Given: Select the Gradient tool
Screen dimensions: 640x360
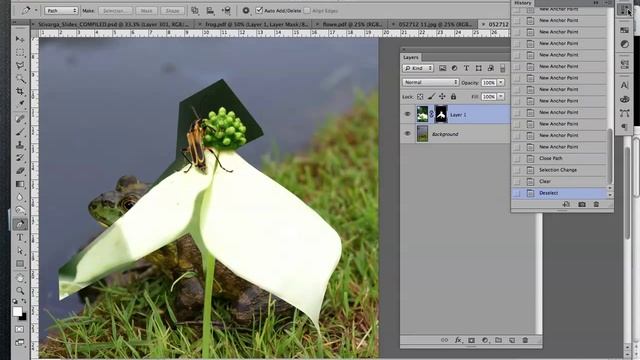Looking at the screenshot, I should point(20,184).
